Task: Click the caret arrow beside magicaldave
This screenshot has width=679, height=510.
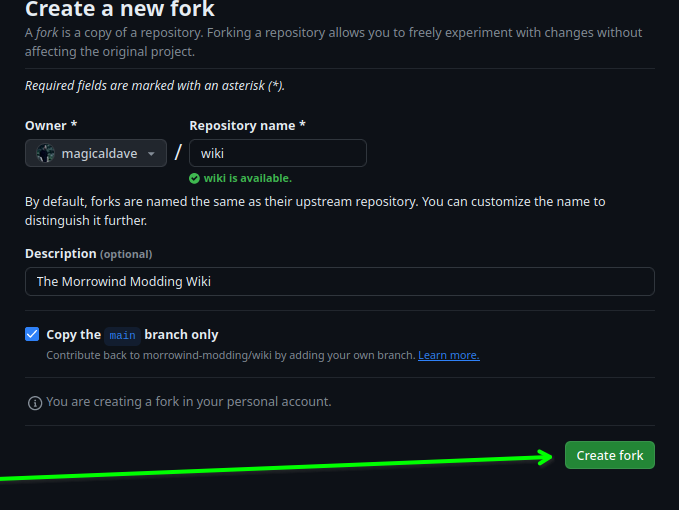Action: [x=151, y=154]
